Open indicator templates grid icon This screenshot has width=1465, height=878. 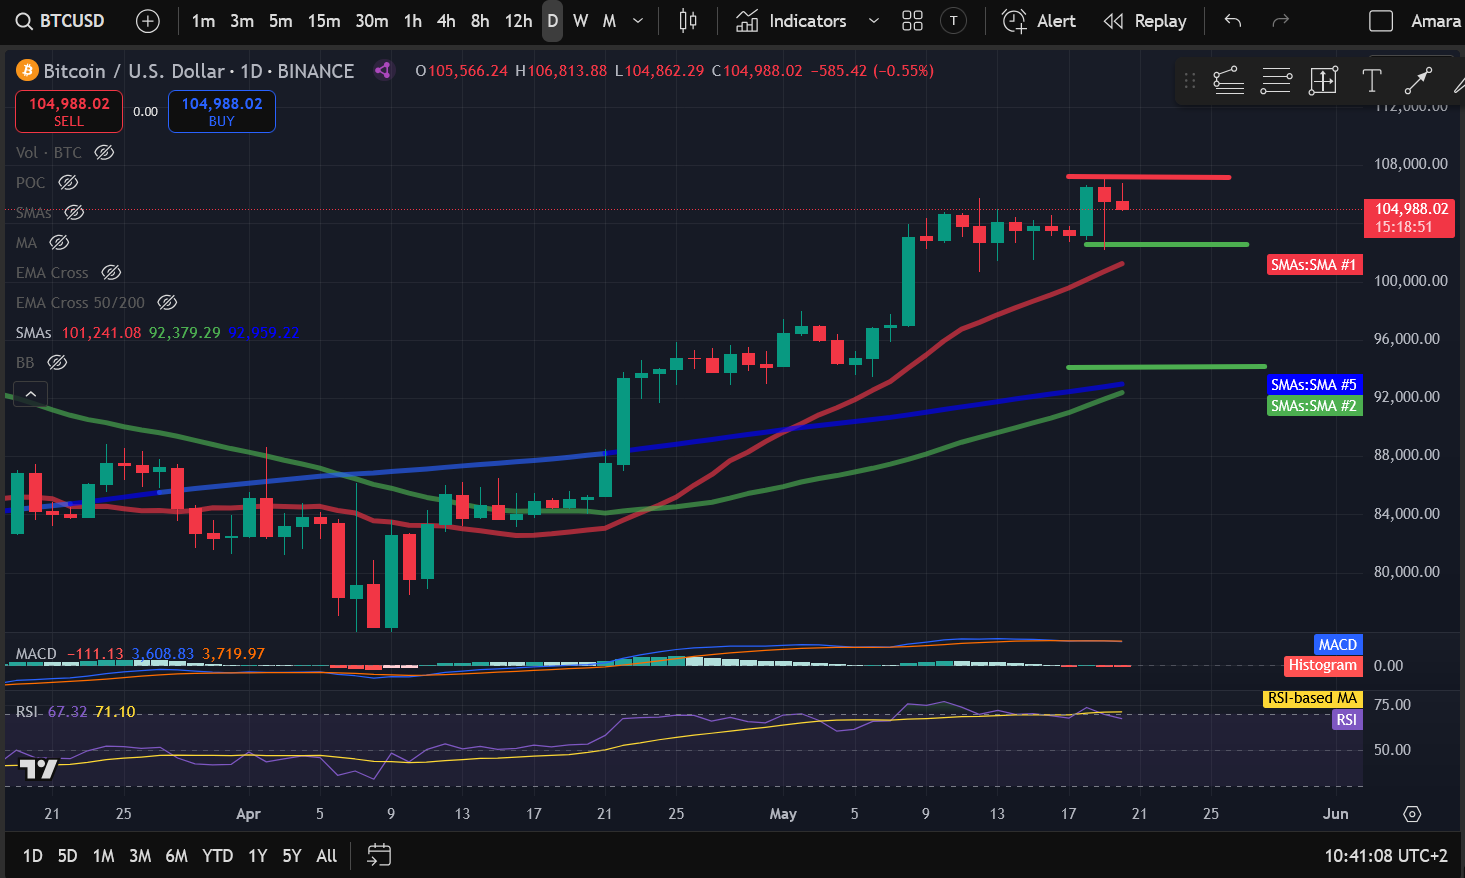click(912, 21)
